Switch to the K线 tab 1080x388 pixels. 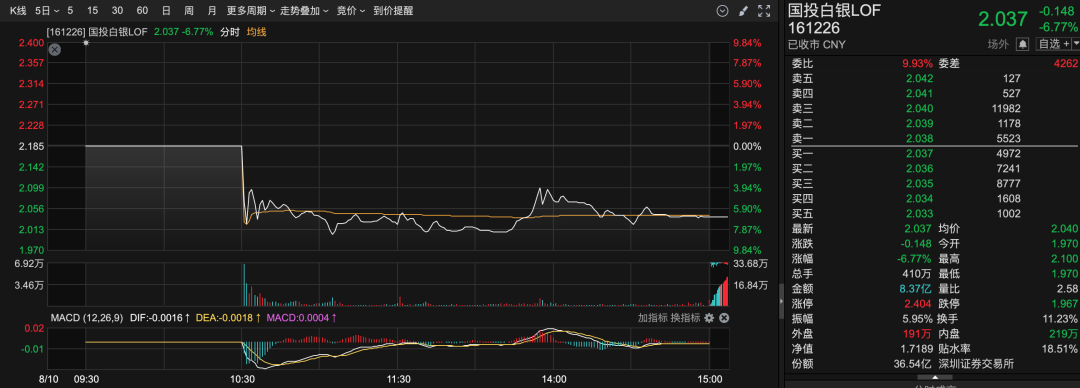(x=18, y=11)
